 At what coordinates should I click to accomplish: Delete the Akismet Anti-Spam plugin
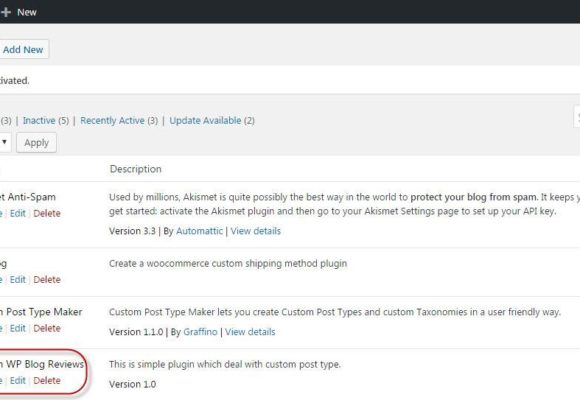coord(47,214)
